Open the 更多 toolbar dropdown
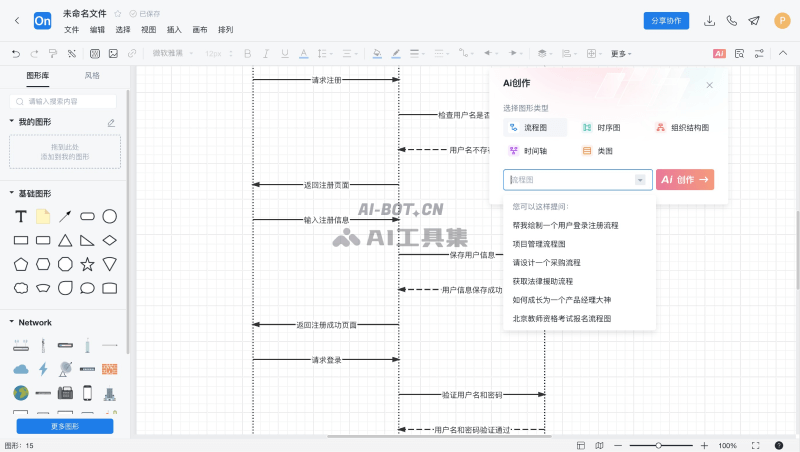The image size is (800, 452). pos(622,53)
